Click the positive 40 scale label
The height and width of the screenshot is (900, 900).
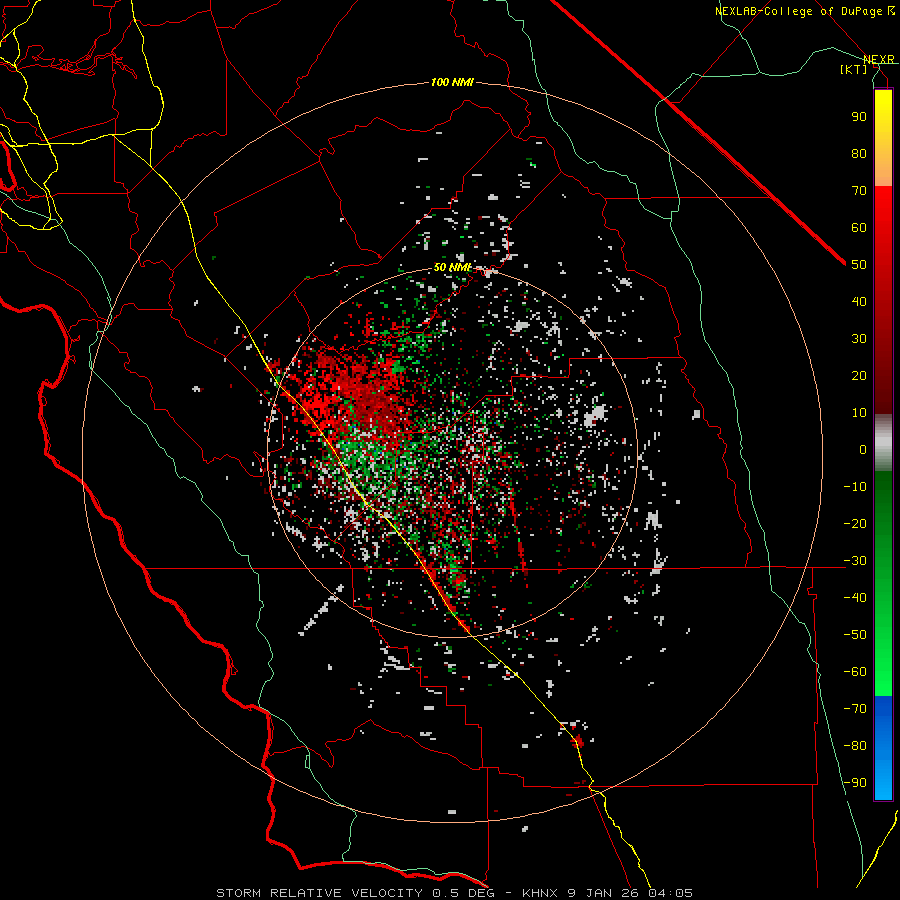859,301
